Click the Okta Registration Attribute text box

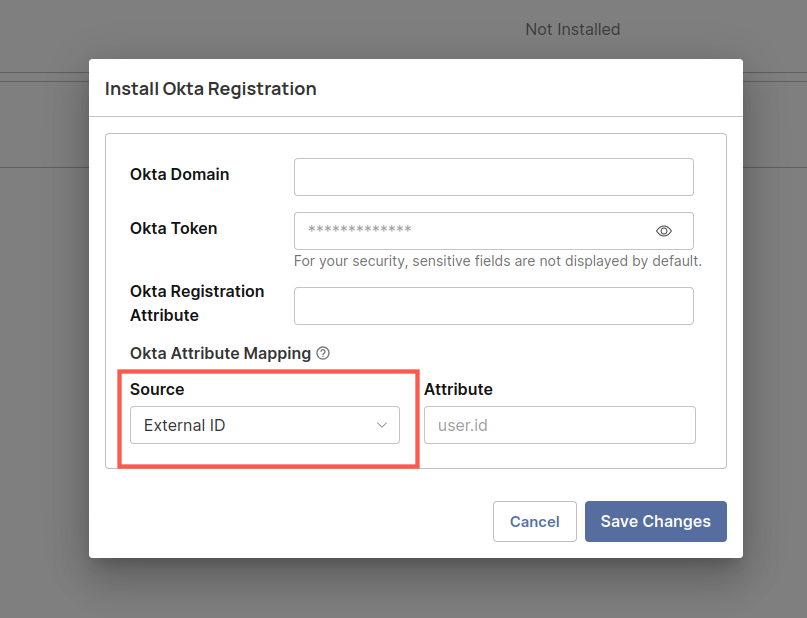[493, 305]
